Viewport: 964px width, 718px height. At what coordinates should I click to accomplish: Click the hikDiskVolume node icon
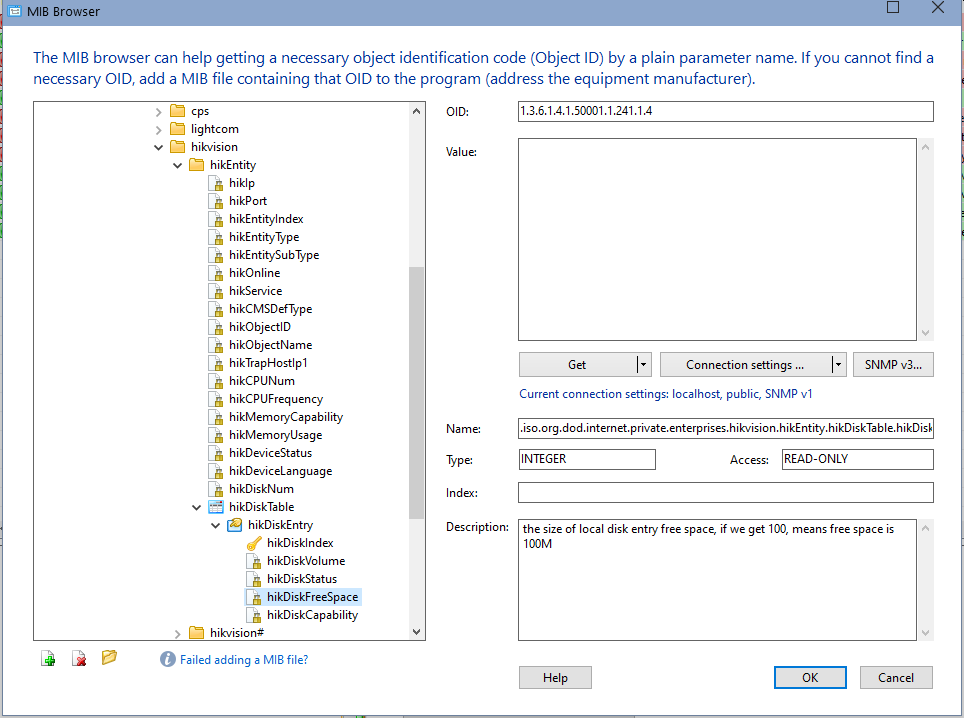[x=254, y=561]
